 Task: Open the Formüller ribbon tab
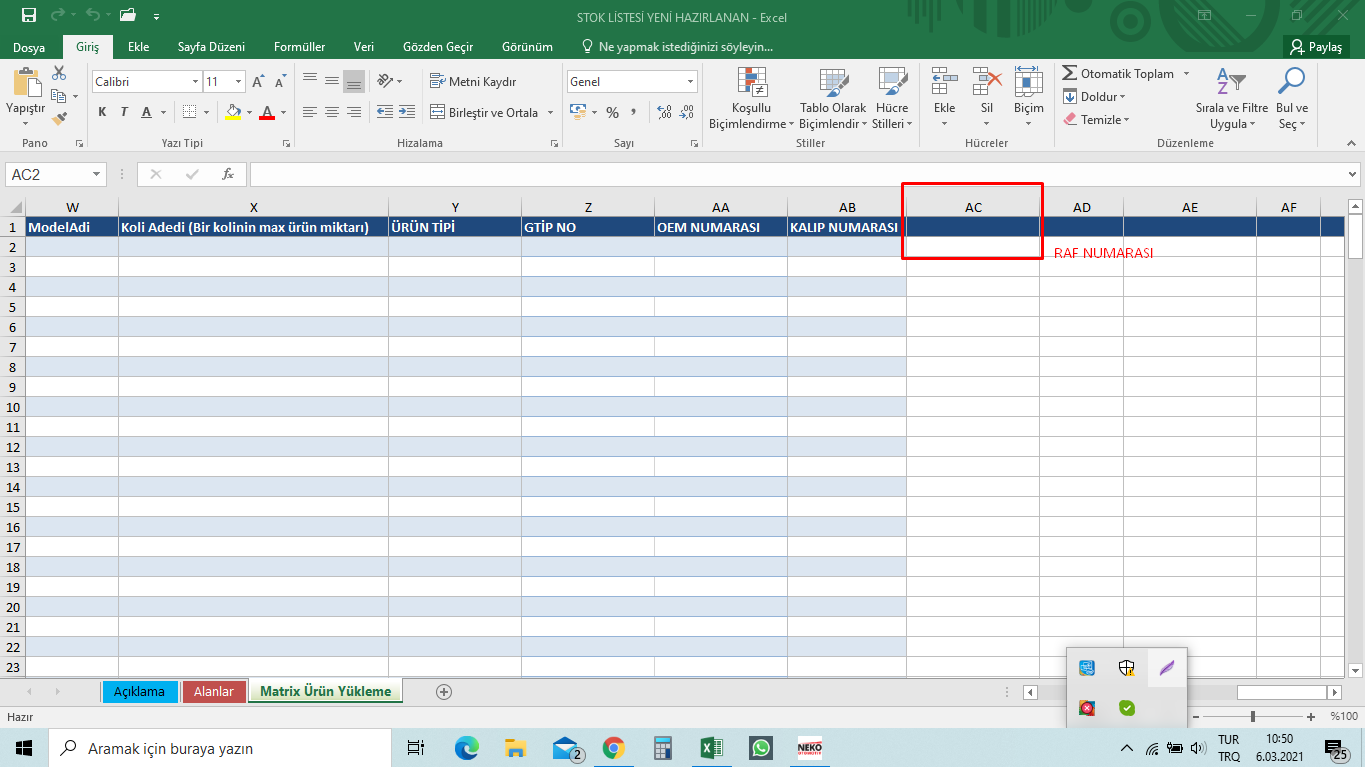(x=299, y=47)
